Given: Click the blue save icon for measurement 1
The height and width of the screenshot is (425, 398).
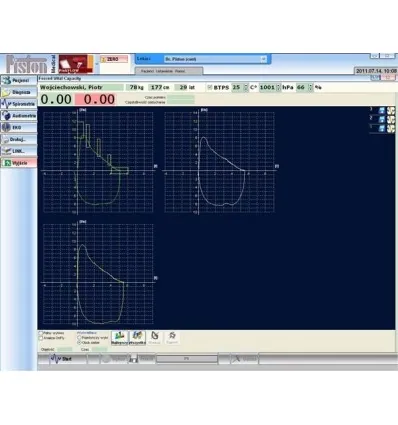Looking at the screenshot, I should click(x=382, y=128).
